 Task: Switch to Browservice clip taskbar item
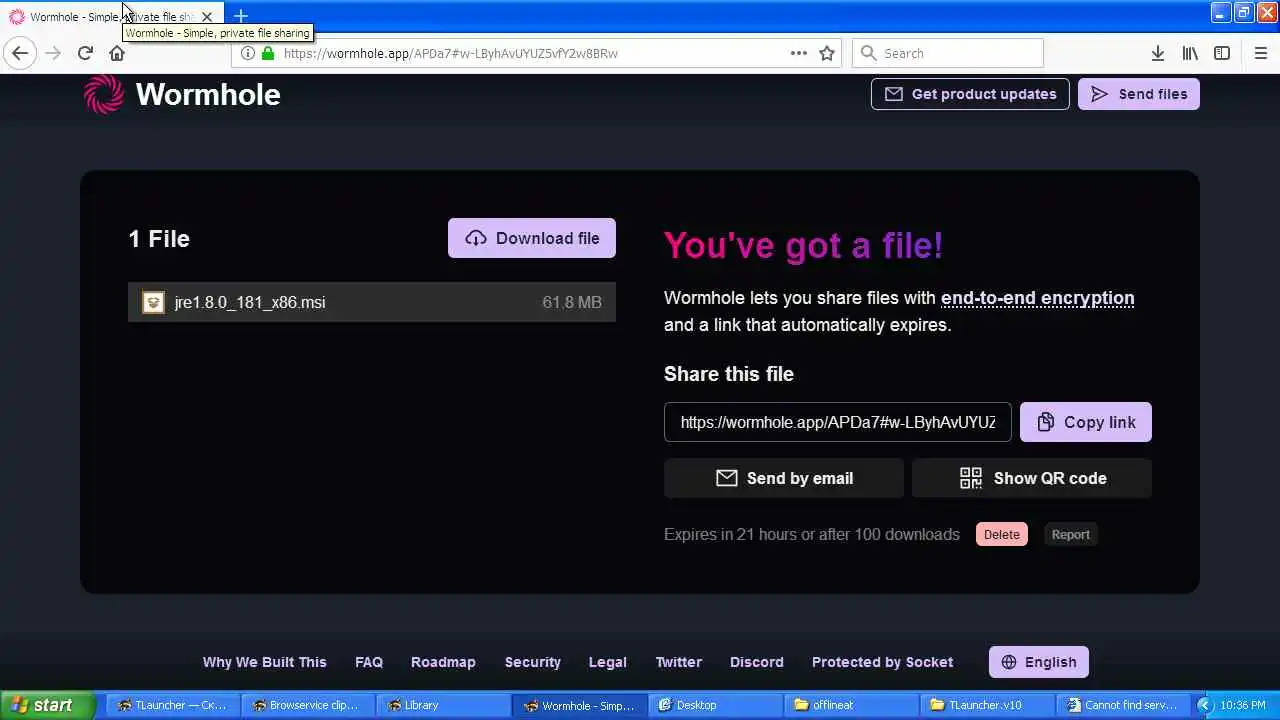click(x=307, y=705)
